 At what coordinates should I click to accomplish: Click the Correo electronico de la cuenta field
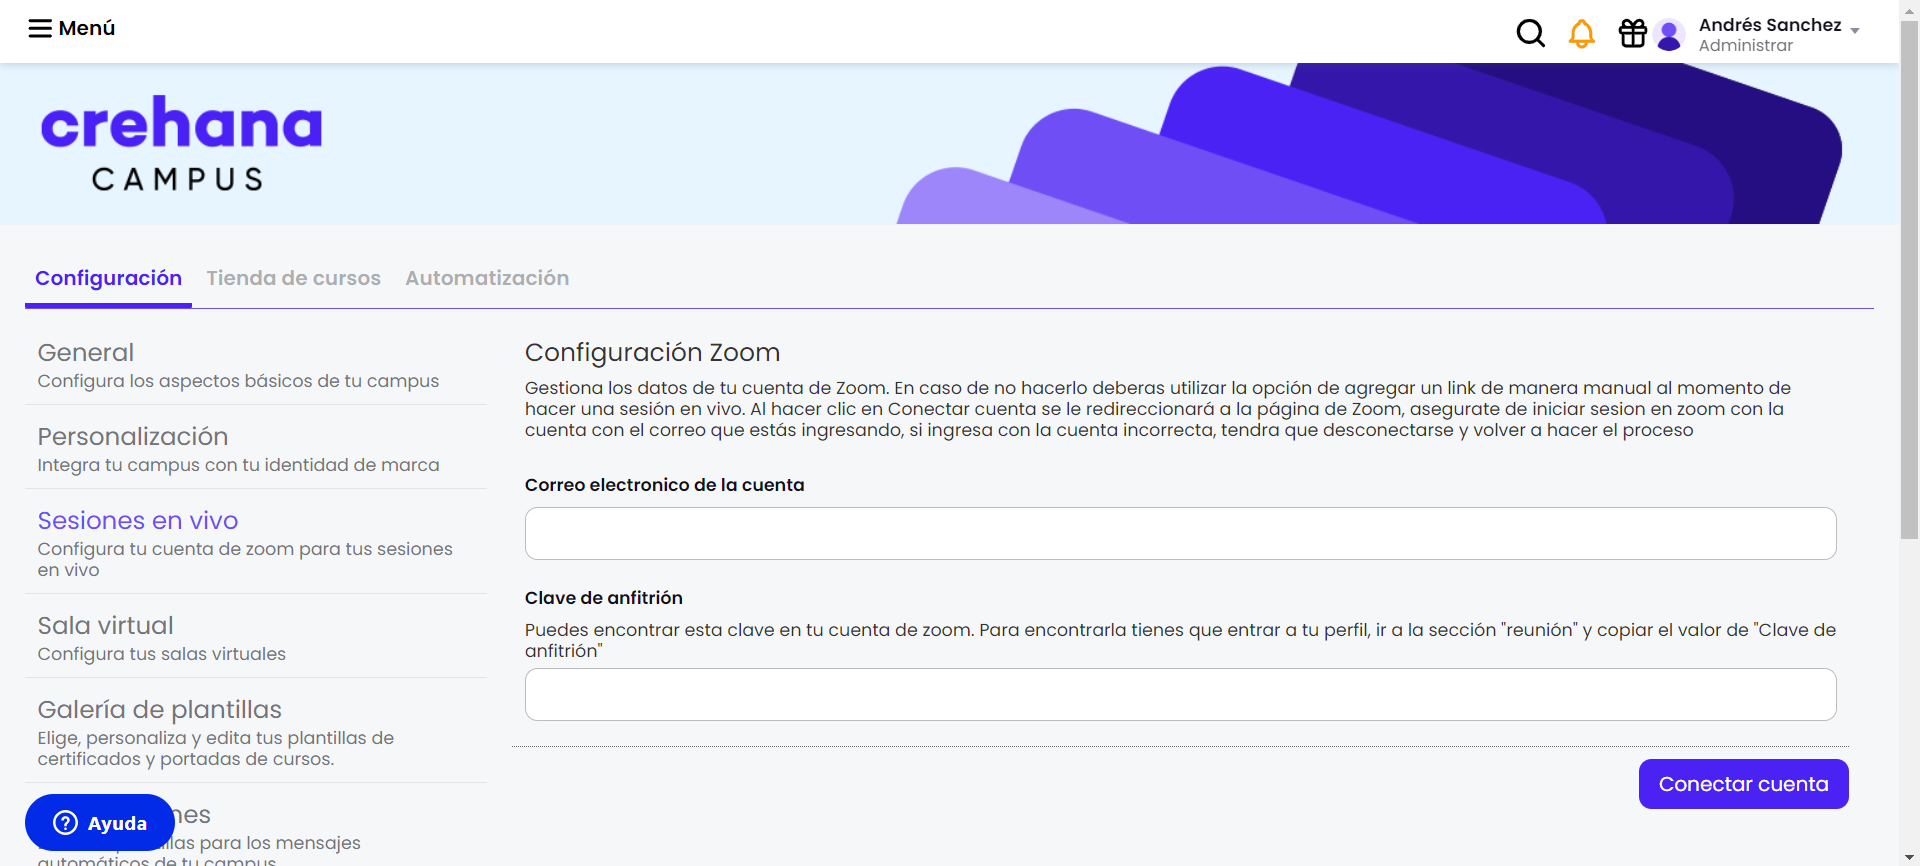1180,533
